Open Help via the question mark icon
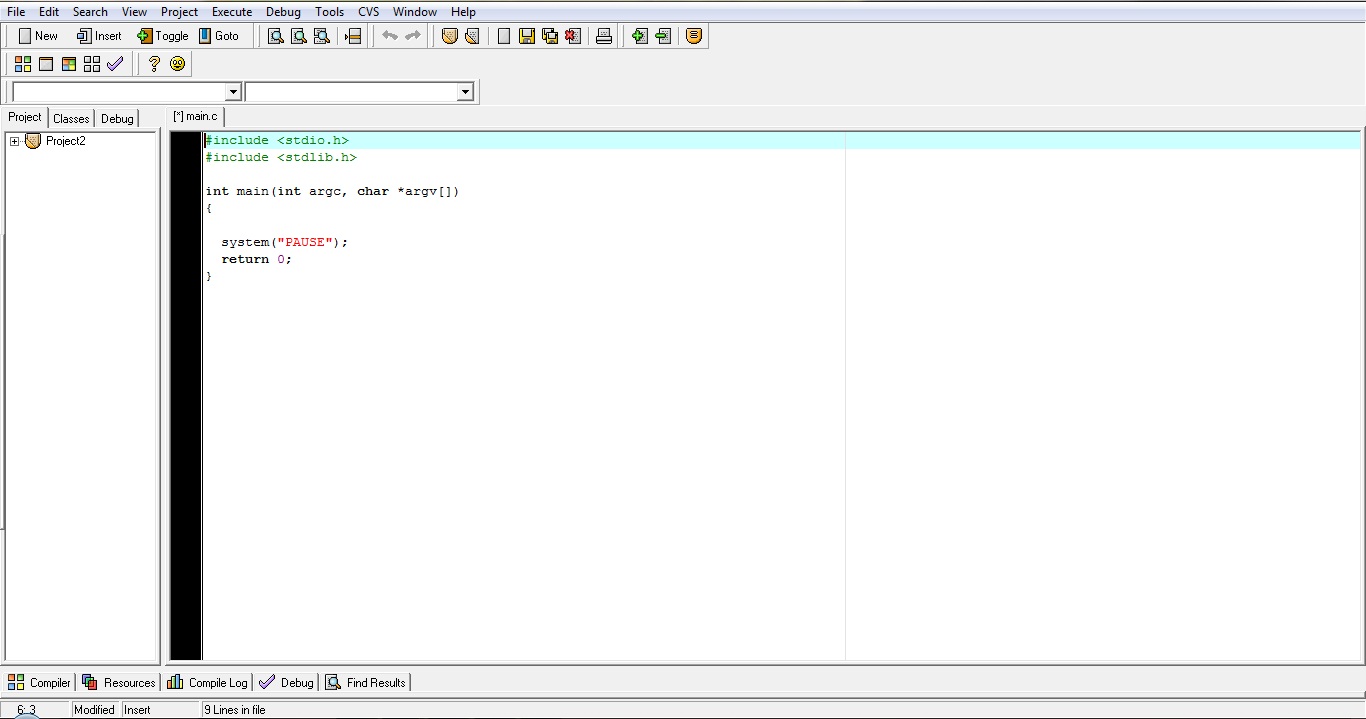 155,63
